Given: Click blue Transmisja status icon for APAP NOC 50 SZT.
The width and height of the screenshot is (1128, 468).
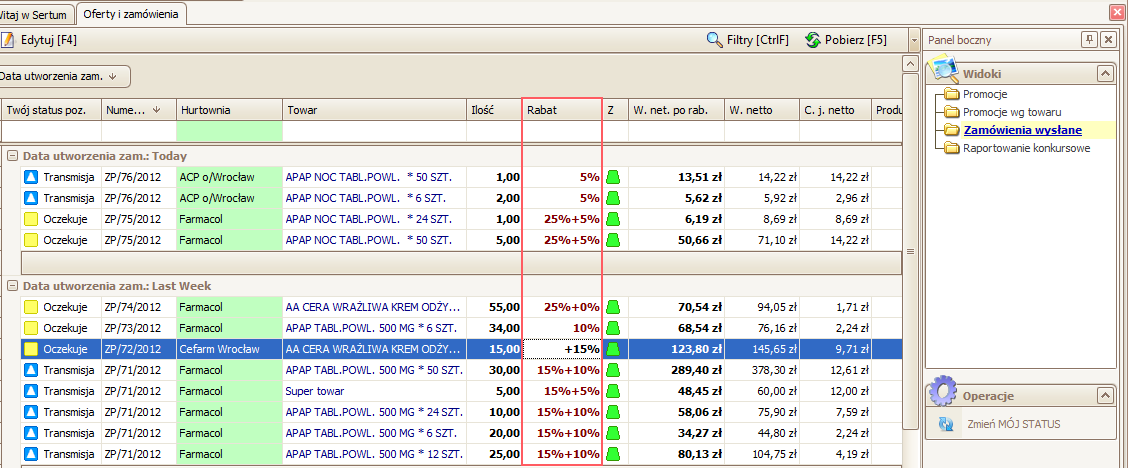Looking at the screenshot, I should [31, 177].
